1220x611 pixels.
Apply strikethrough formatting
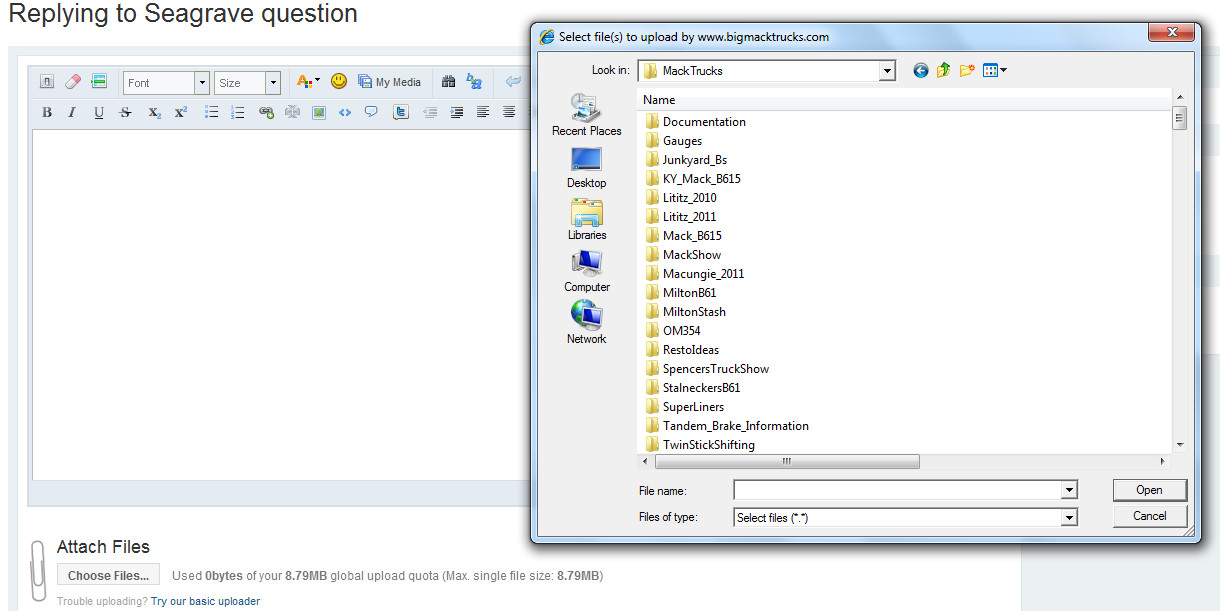pos(125,113)
